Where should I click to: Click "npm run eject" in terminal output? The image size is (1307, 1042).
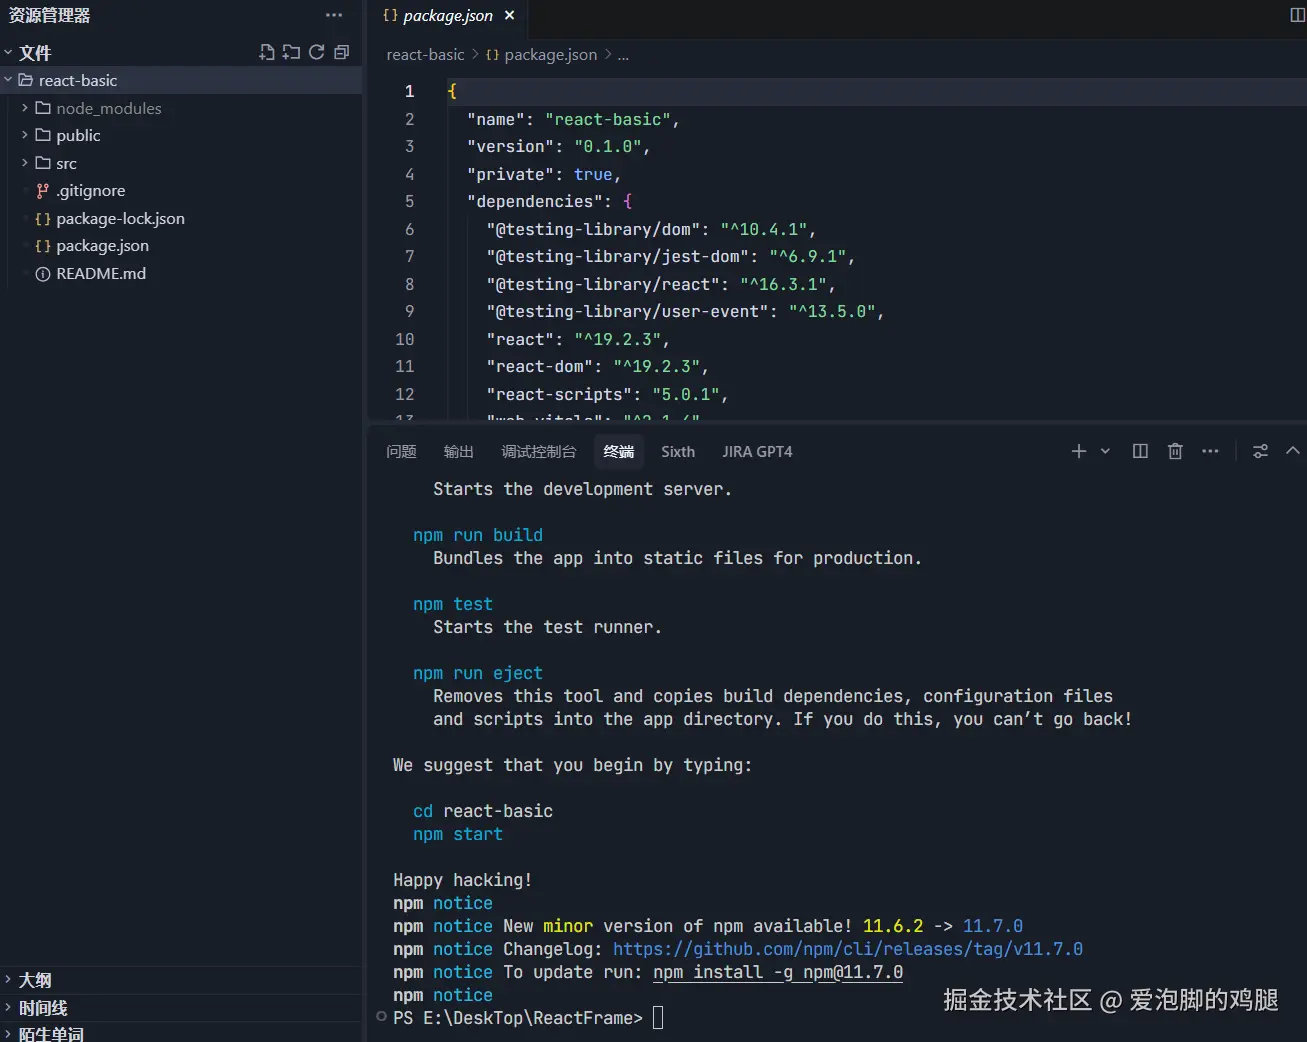478,673
